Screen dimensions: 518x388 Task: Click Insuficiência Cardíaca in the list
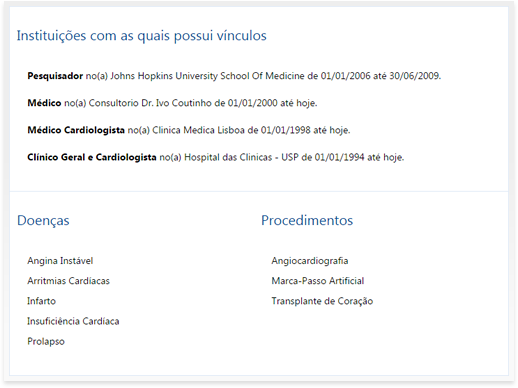[73, 321]
